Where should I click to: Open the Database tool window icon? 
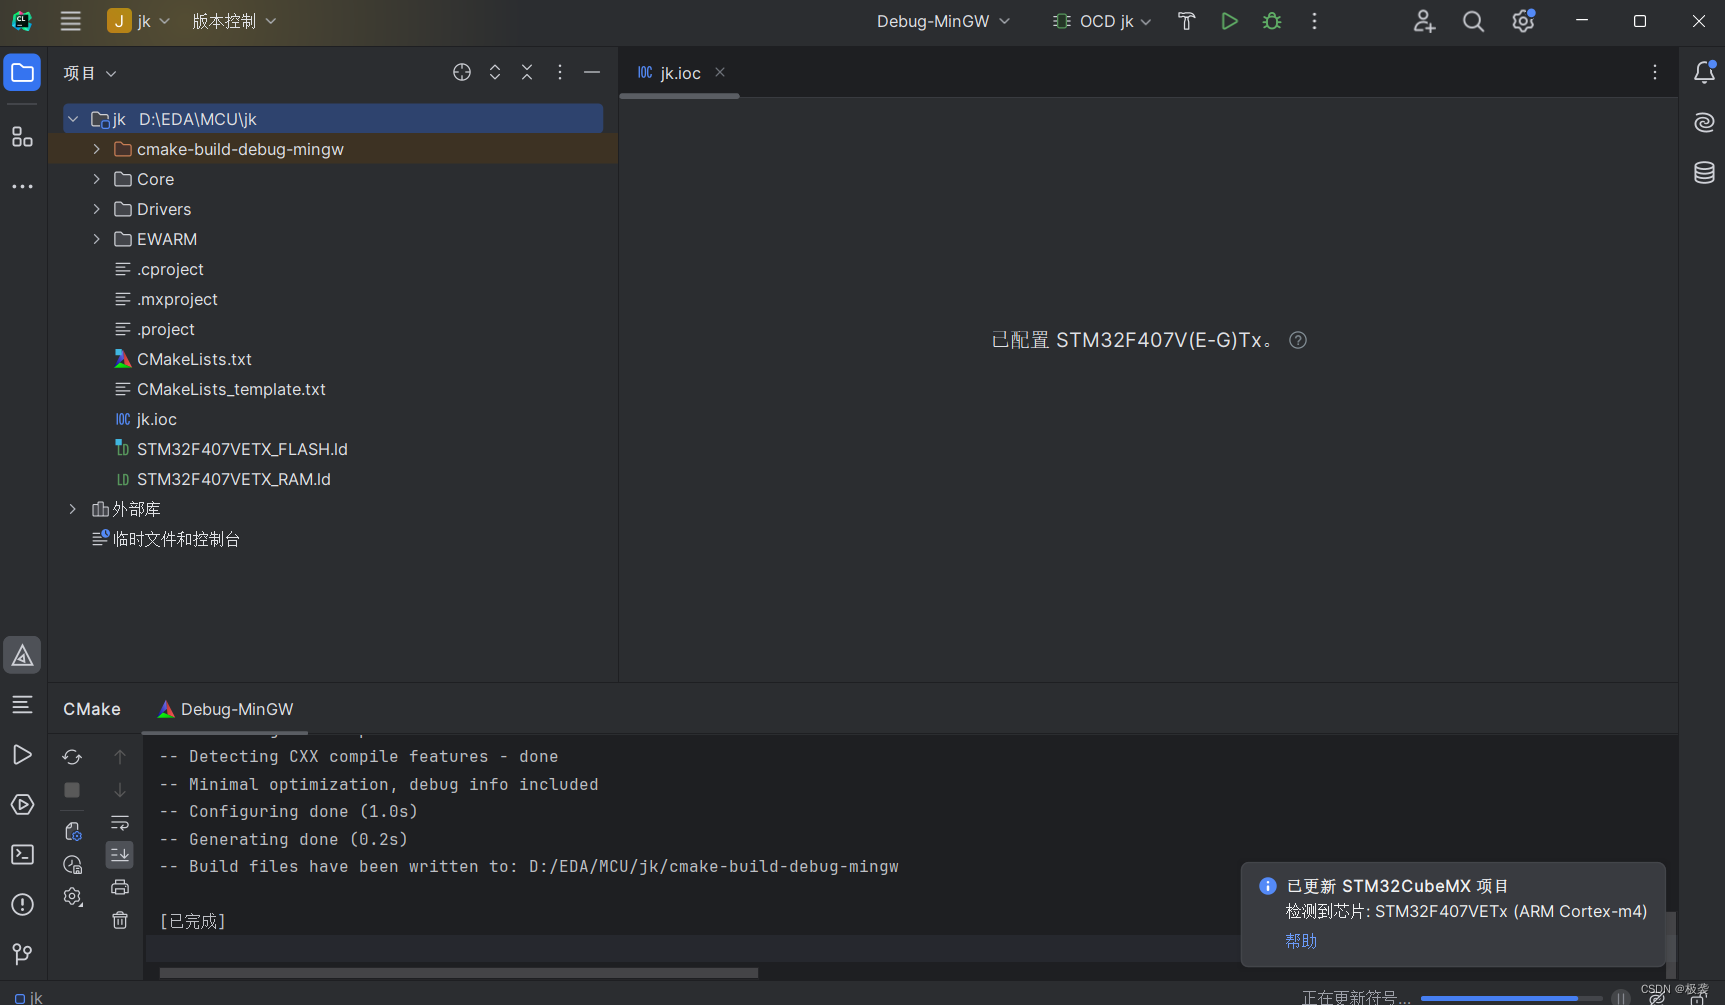point(1704,172)
